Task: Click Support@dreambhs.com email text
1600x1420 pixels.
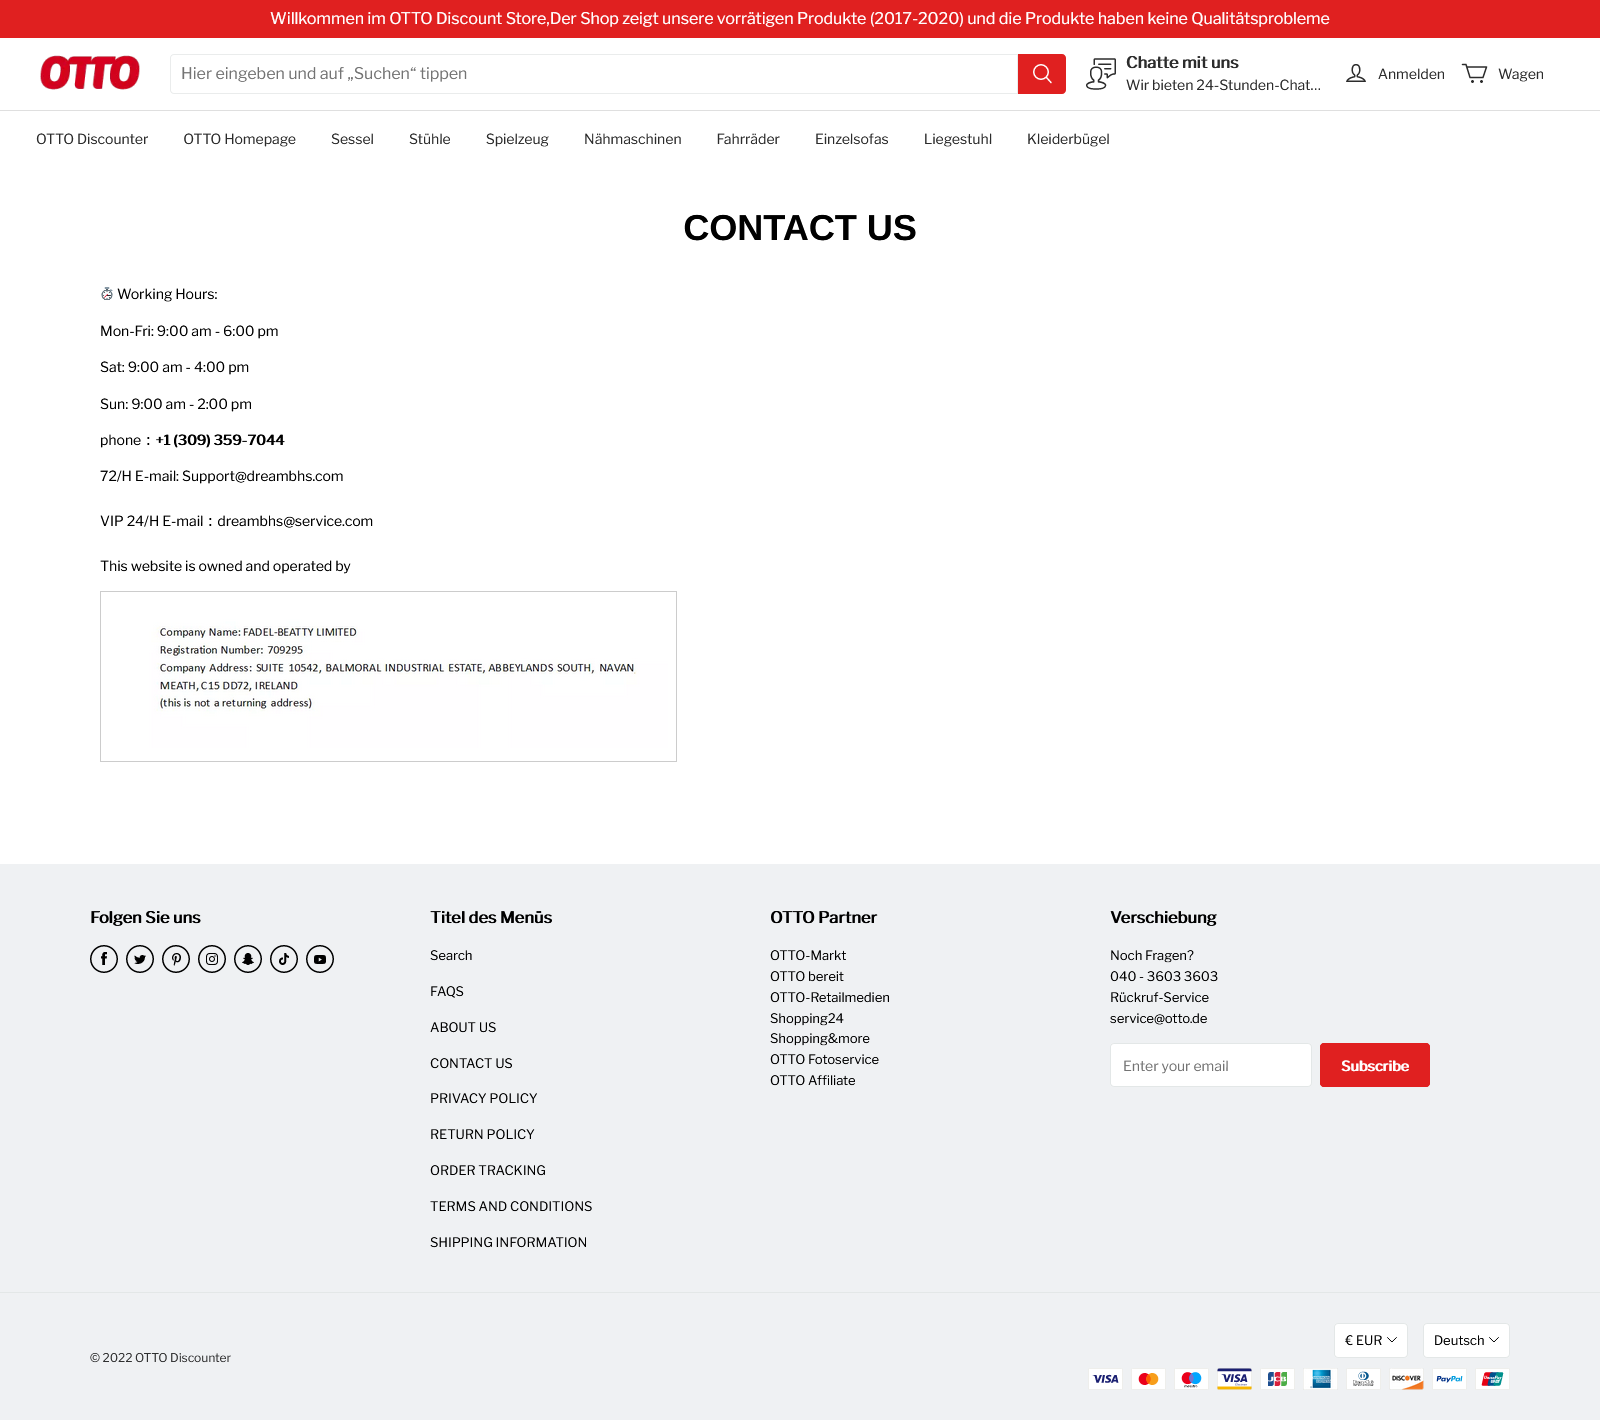Action: point(263,476)
